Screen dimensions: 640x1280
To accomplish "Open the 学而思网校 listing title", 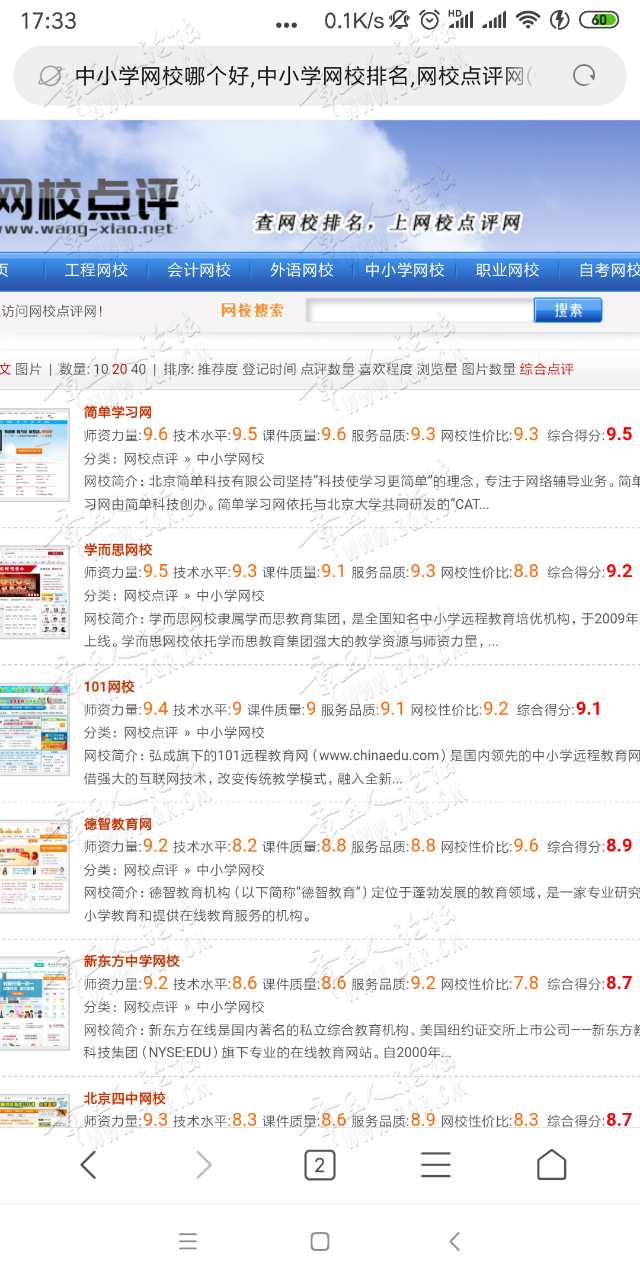I will pyautogui.click(x=118, y=550).
